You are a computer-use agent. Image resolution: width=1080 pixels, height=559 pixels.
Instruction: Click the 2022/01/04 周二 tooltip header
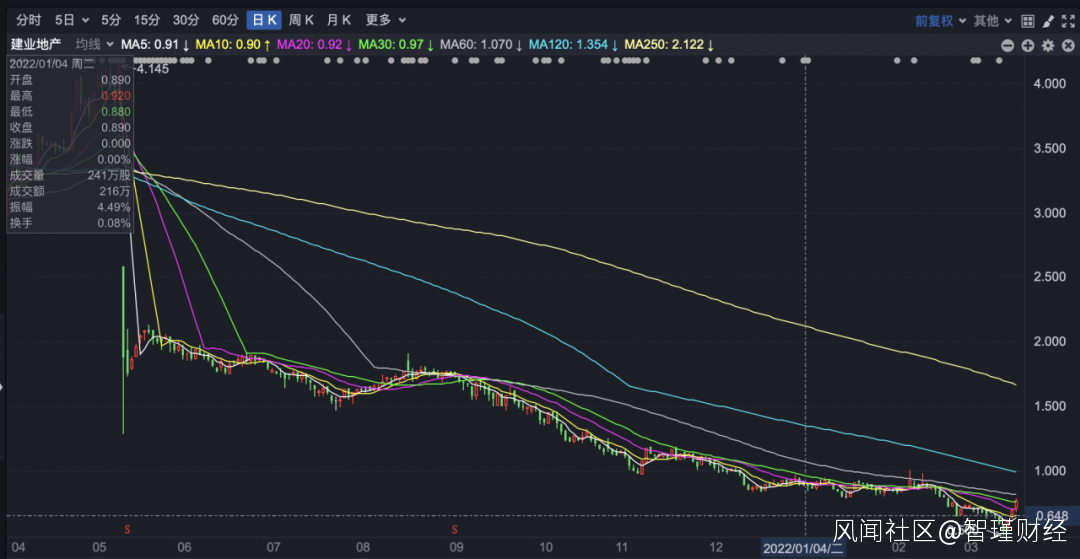pyautogui.click(x=52, y=64)
